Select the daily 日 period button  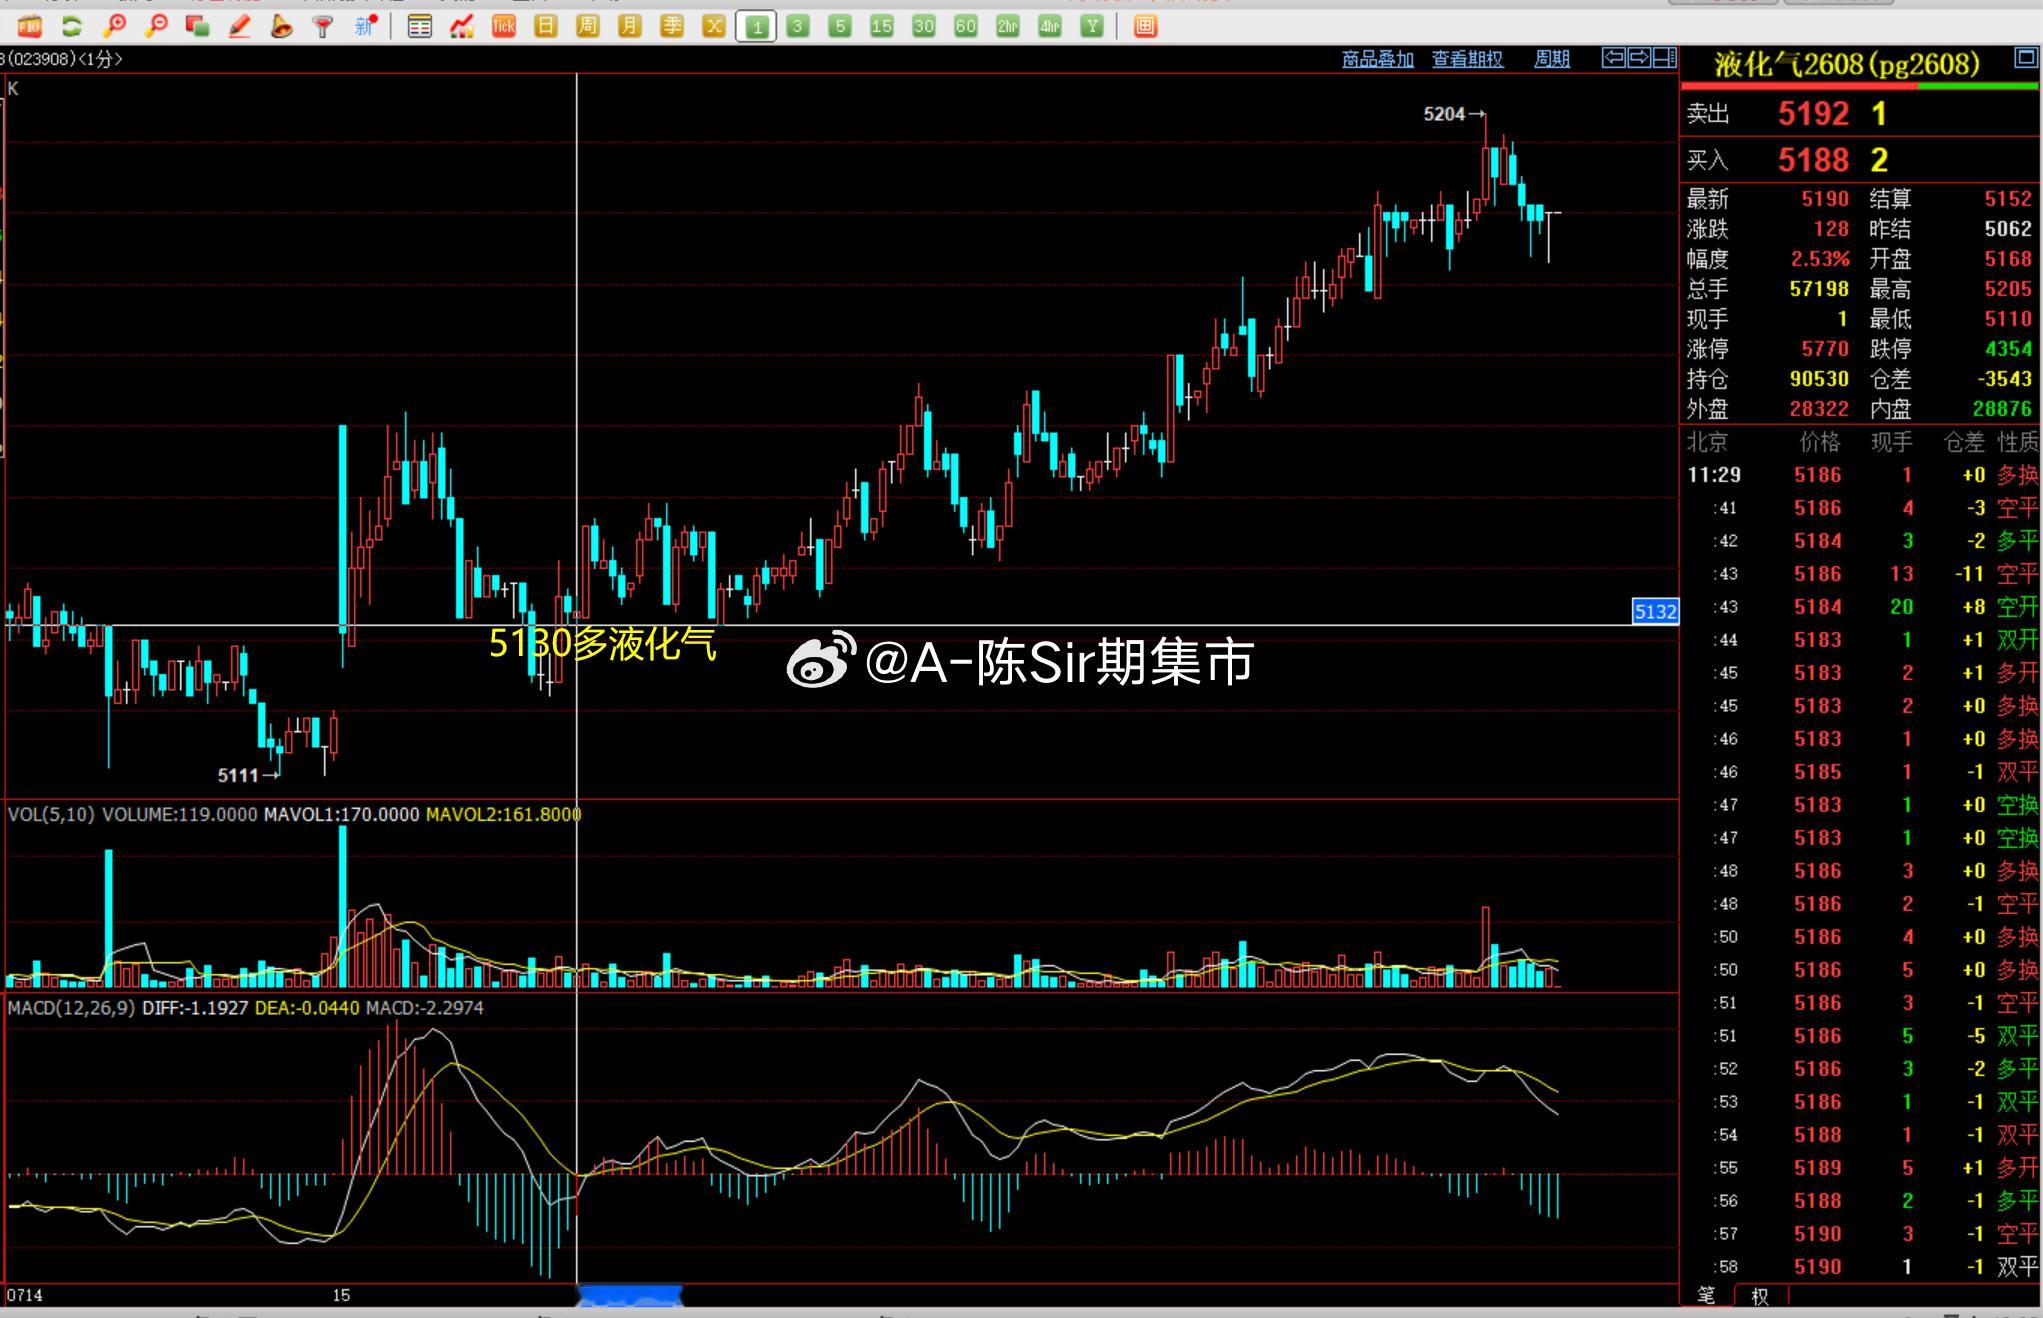[546, 26]
